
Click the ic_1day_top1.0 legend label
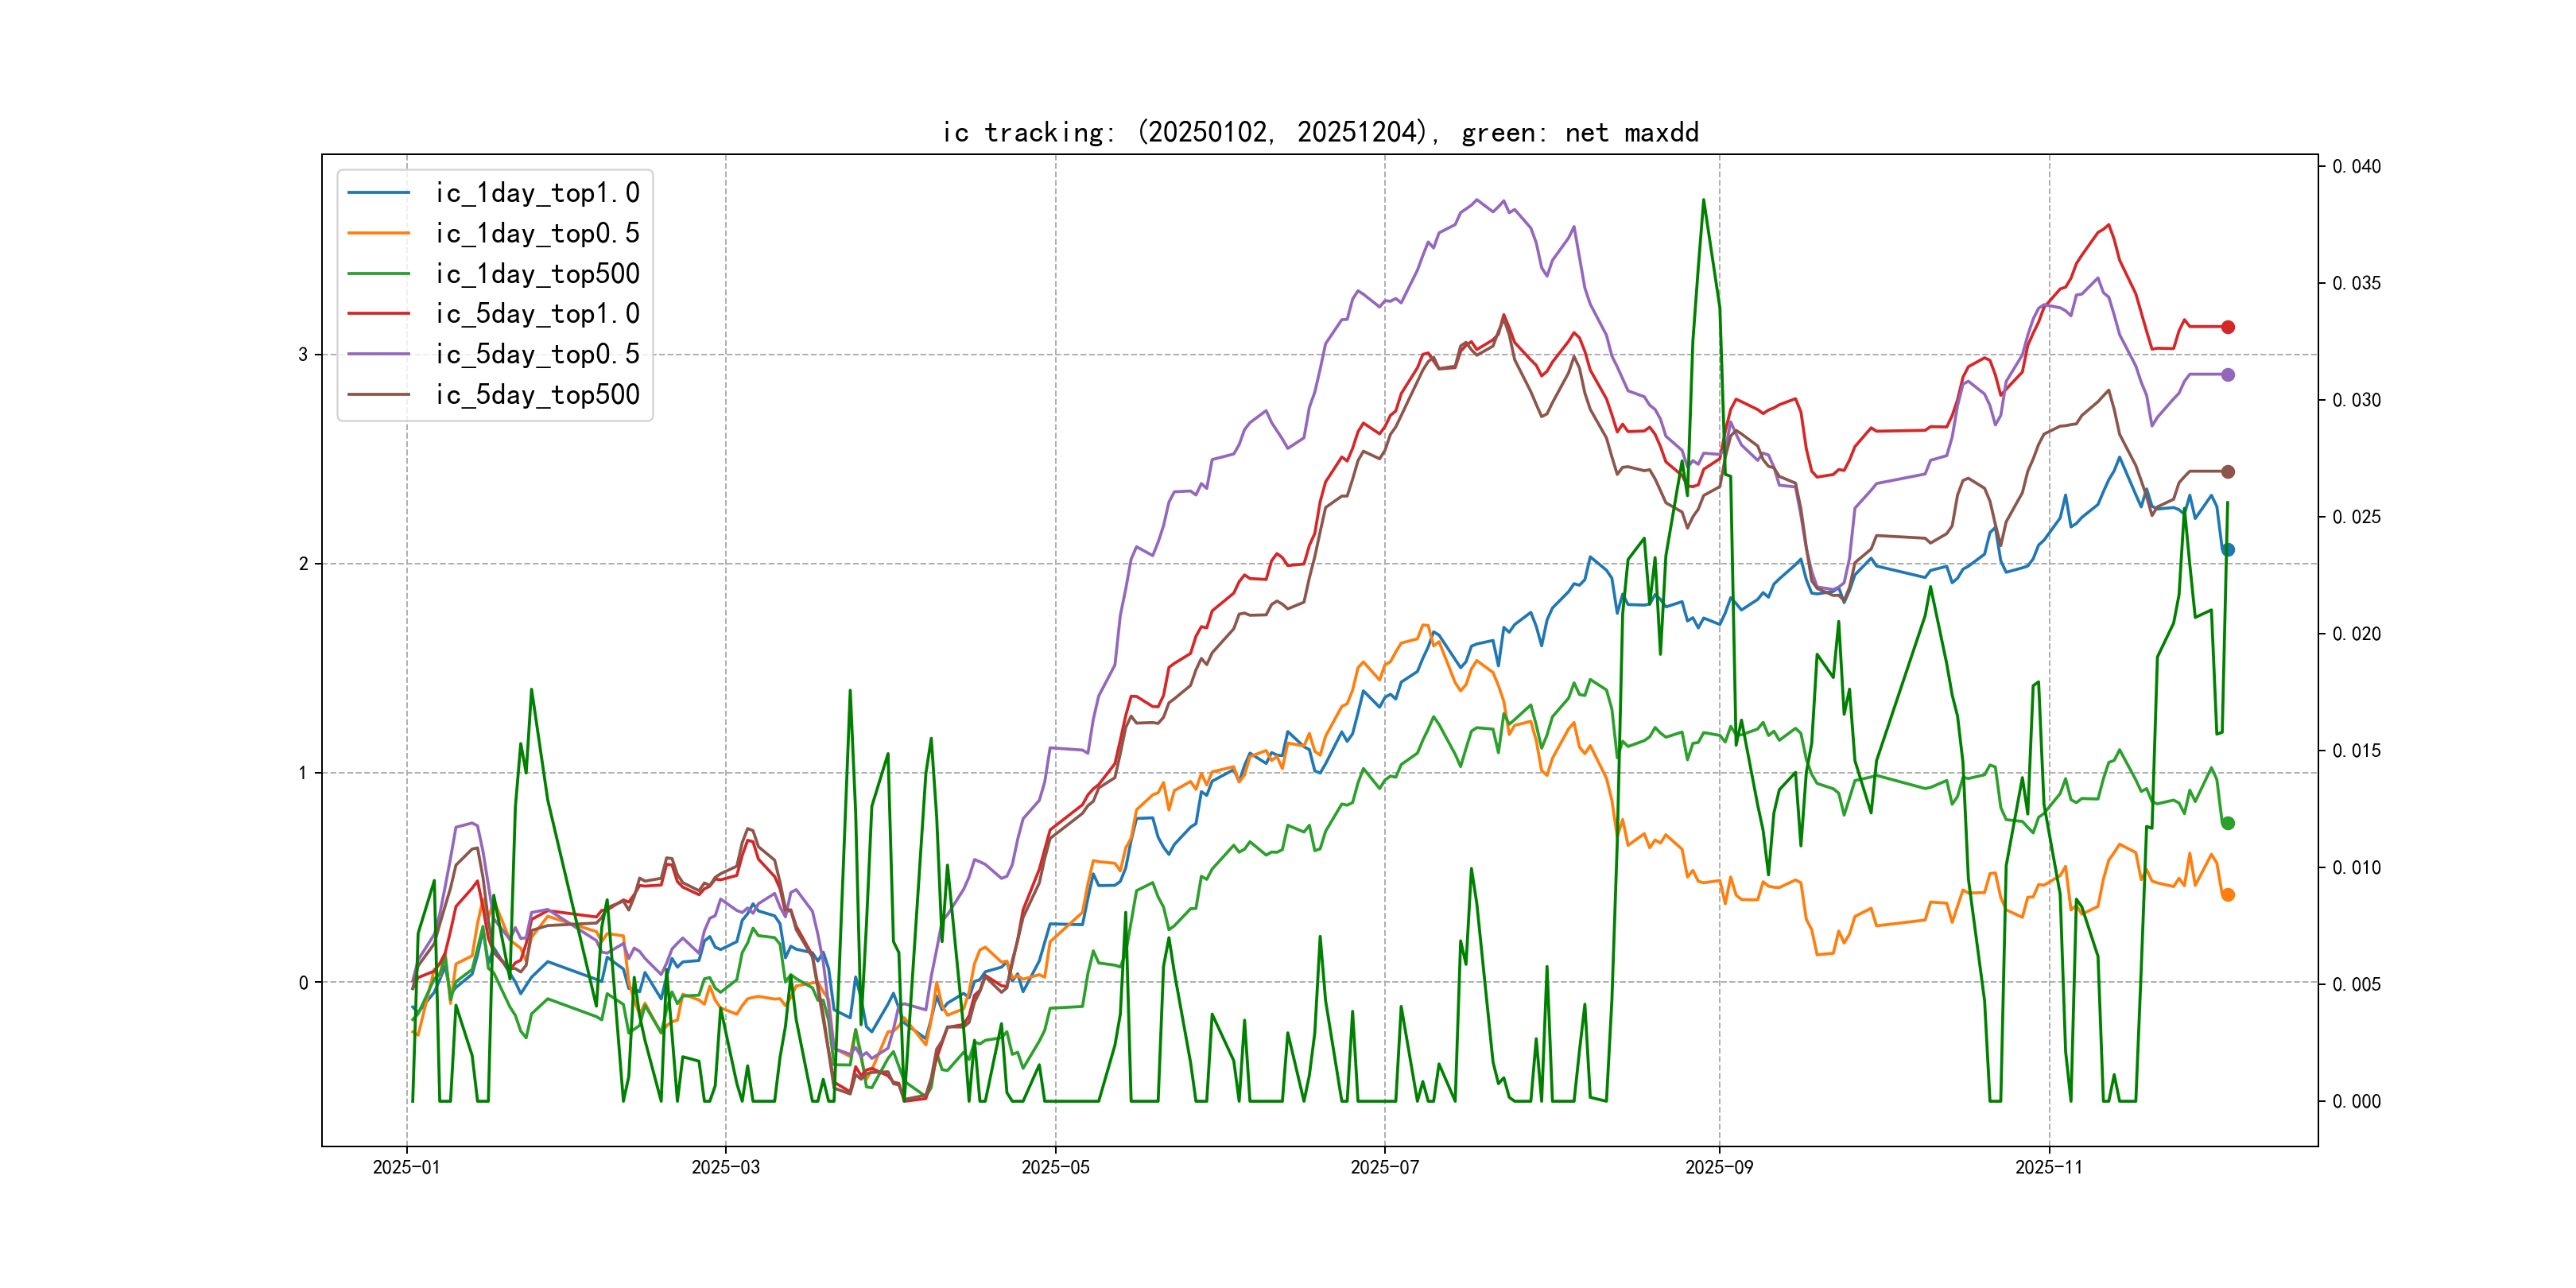coord(537,193)
